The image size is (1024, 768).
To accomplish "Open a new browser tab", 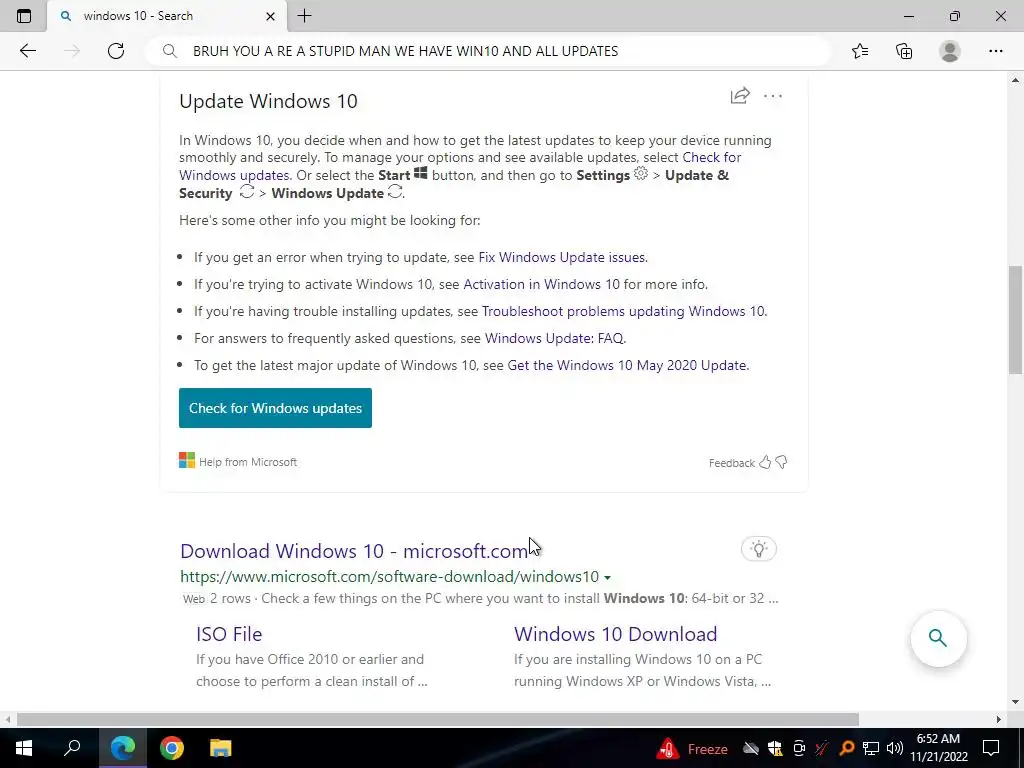I will click(x=304, y=16).
